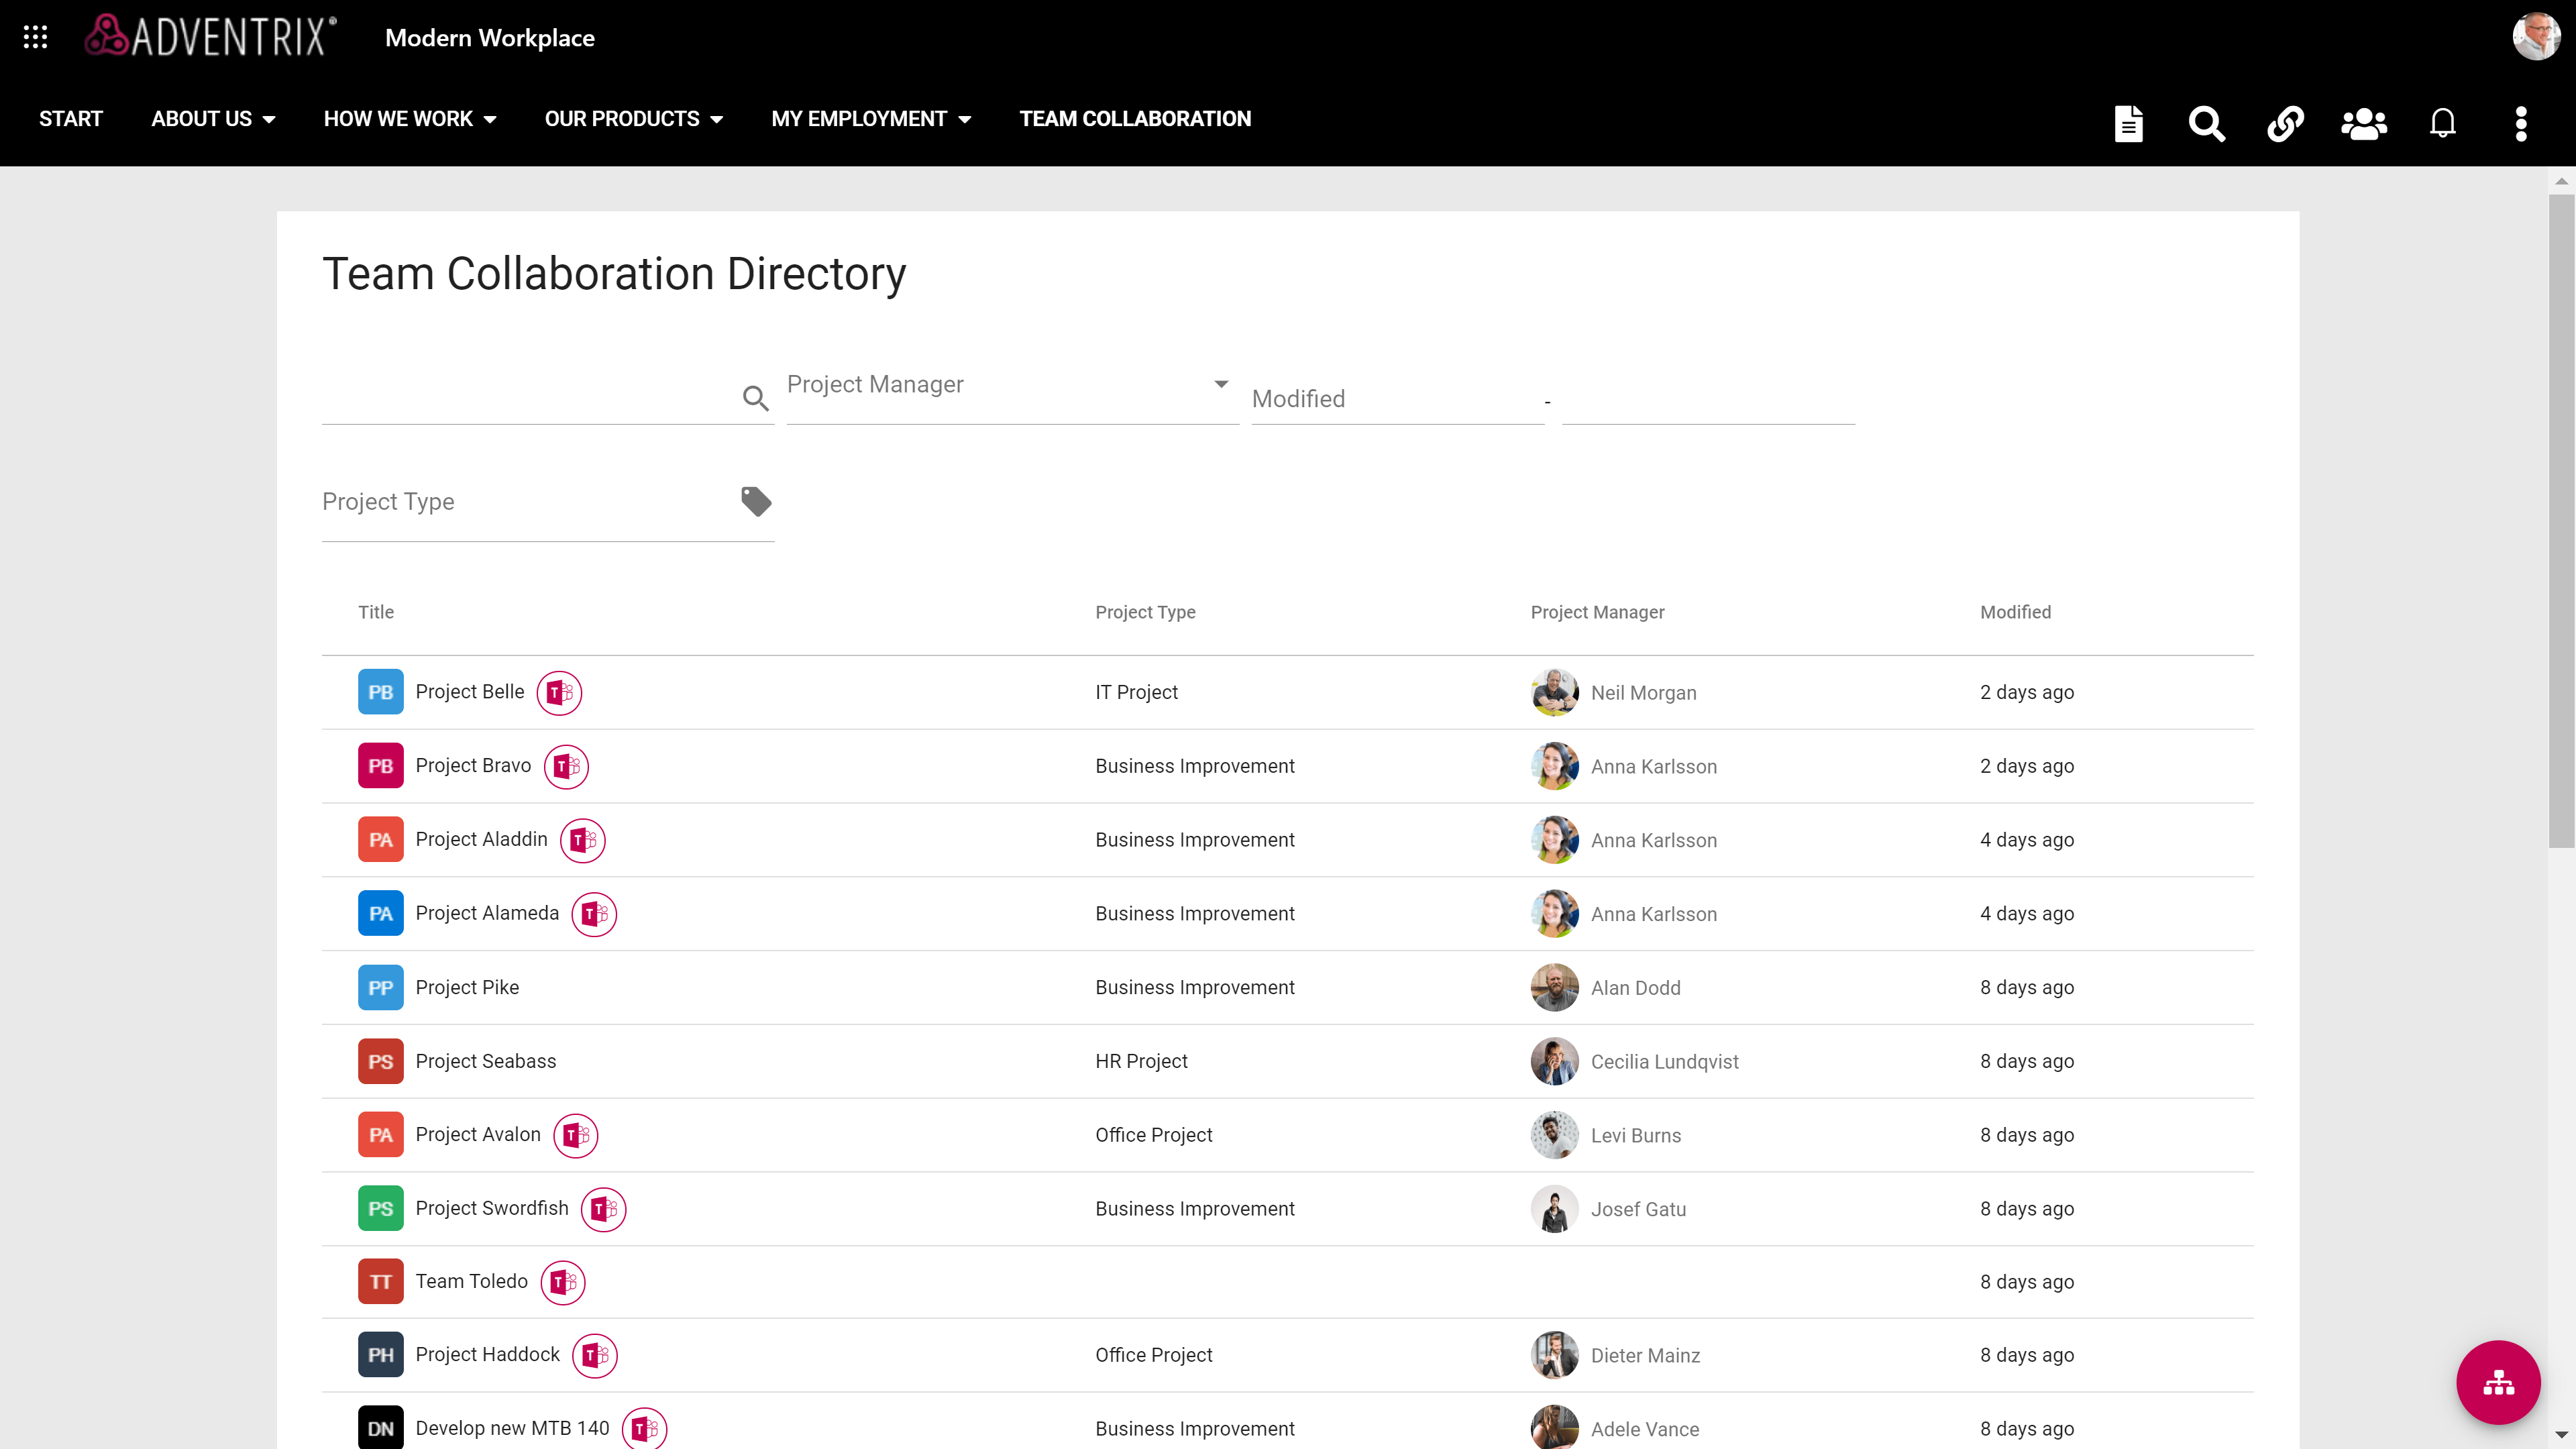The image size is (2576, 1449).
Task: Click the scrollbar down arrow
Action: pos(2560,1435)
